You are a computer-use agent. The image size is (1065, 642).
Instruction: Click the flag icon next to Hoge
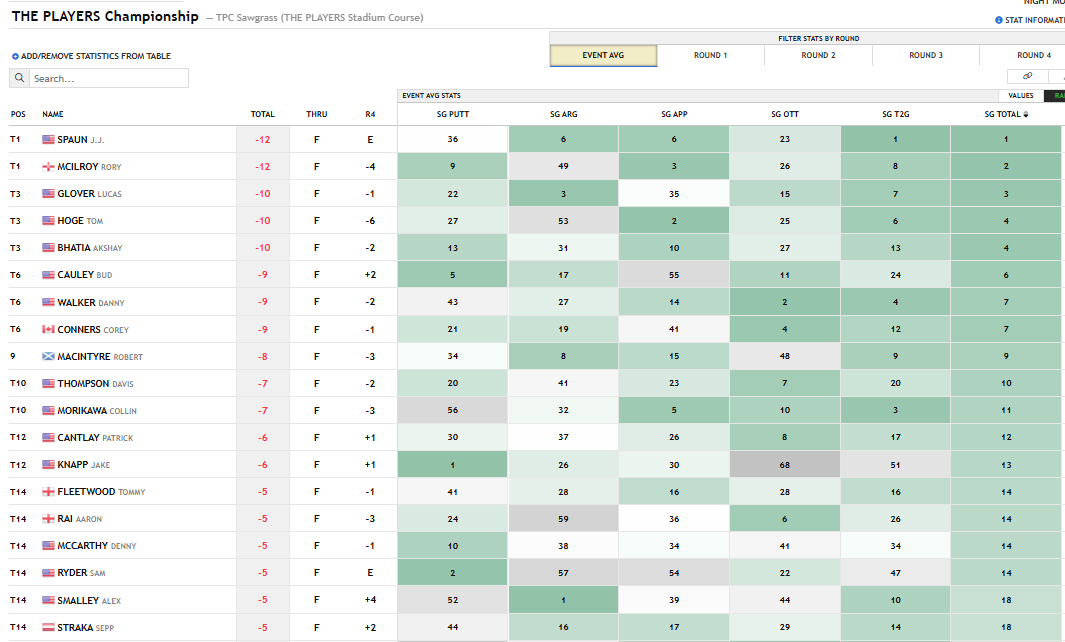point(48,221)
